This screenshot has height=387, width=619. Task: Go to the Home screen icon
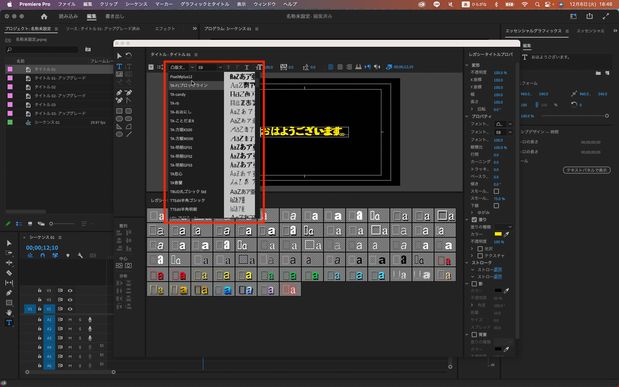pos(44,16)
